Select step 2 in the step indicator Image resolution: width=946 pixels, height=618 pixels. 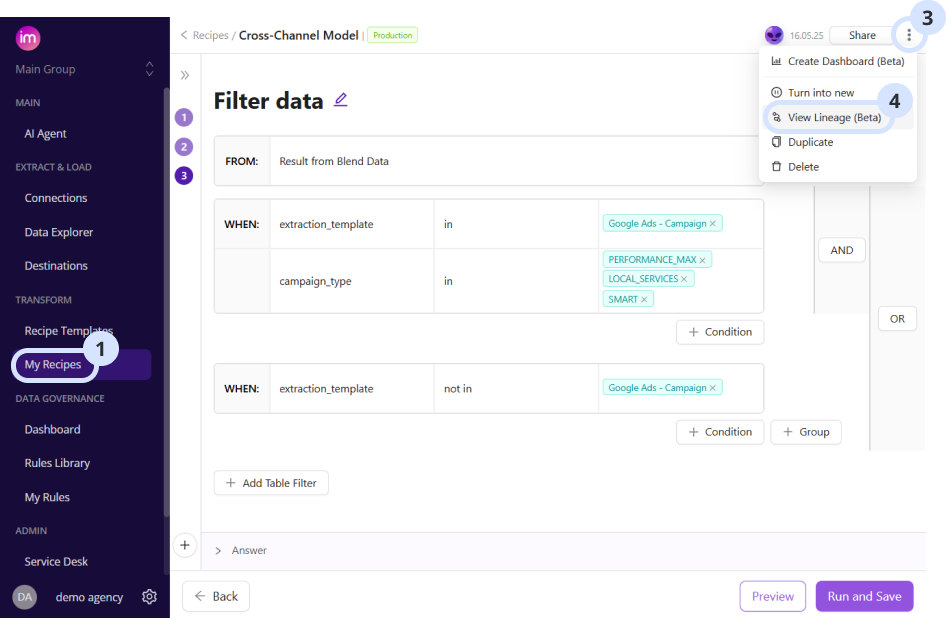185,146
